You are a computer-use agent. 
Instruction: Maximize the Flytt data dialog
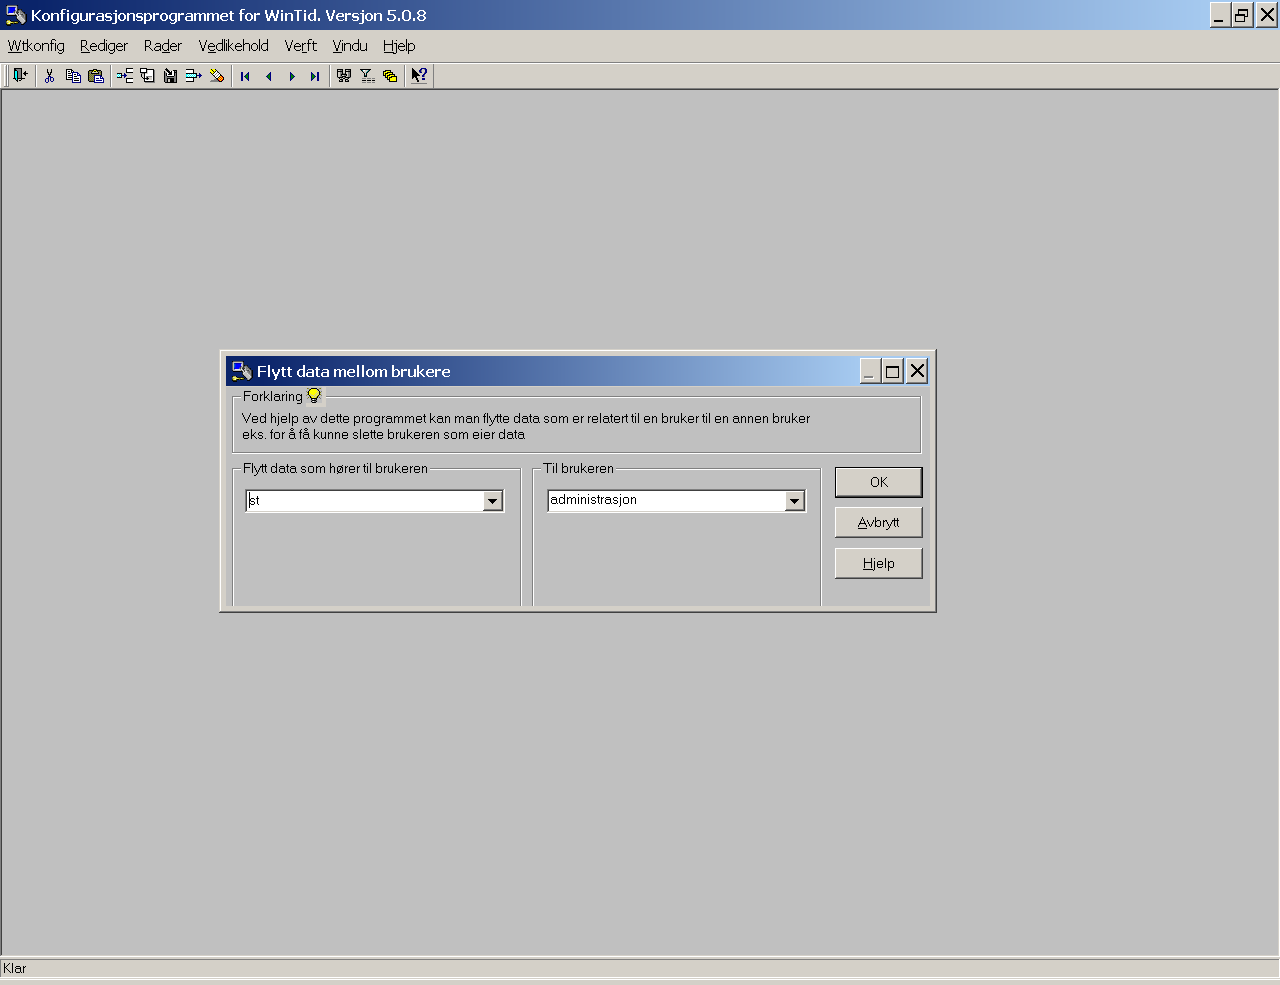pos(892,371)
